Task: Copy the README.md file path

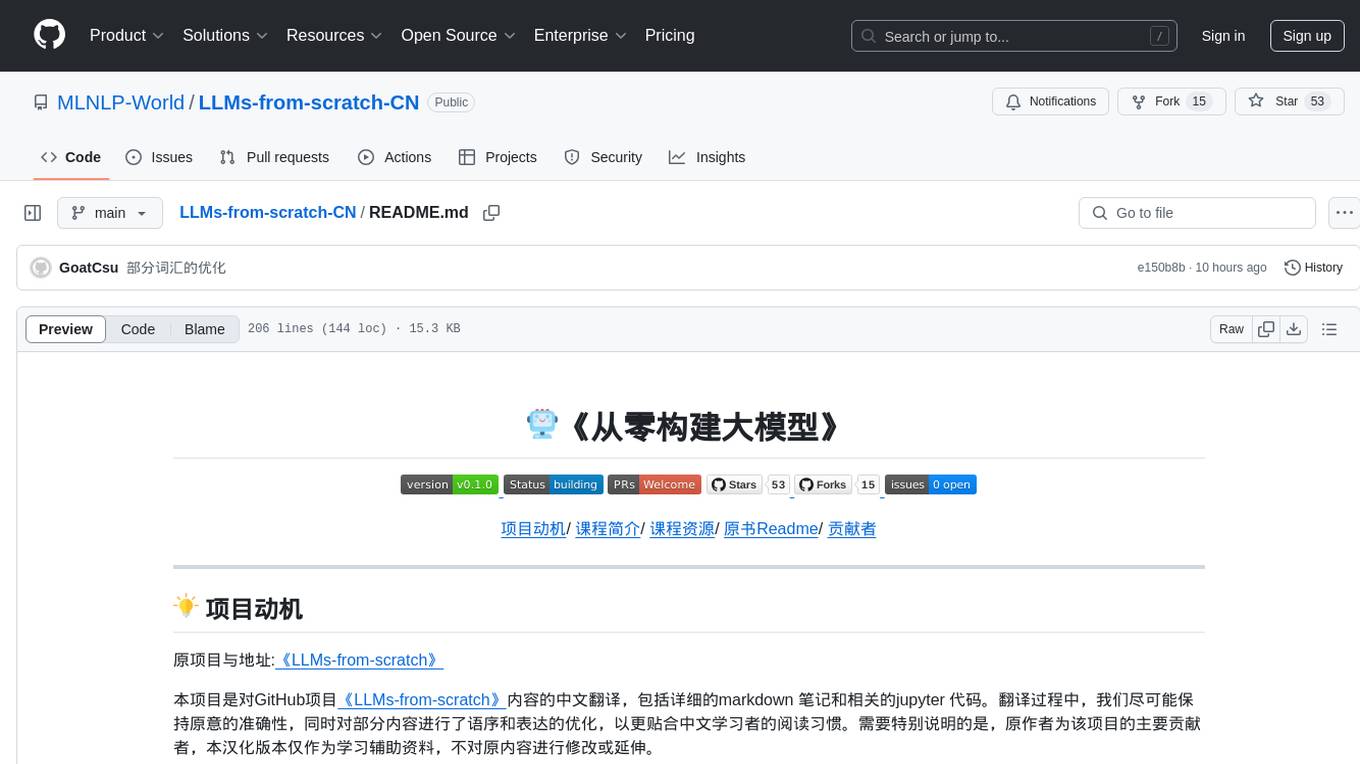Action: [x=491, y=213]
